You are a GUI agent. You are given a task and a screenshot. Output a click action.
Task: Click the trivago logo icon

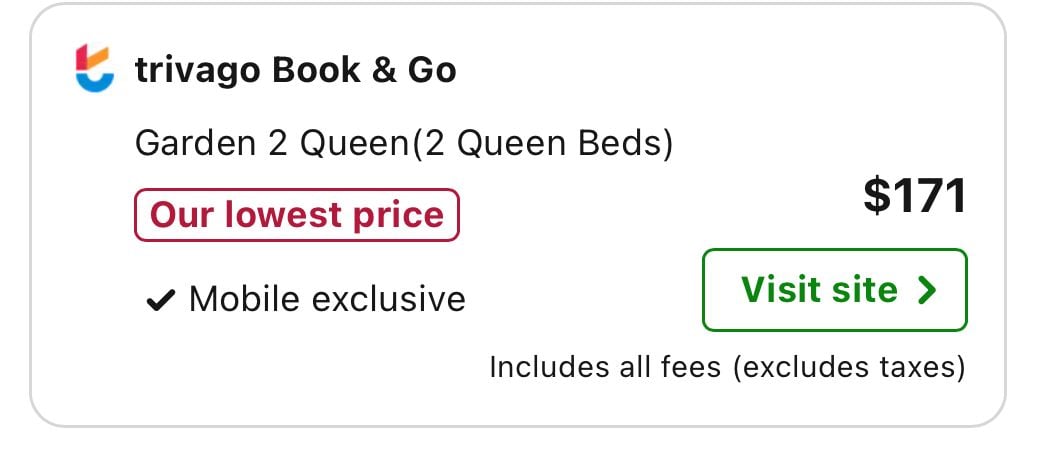tap(95, 69)
